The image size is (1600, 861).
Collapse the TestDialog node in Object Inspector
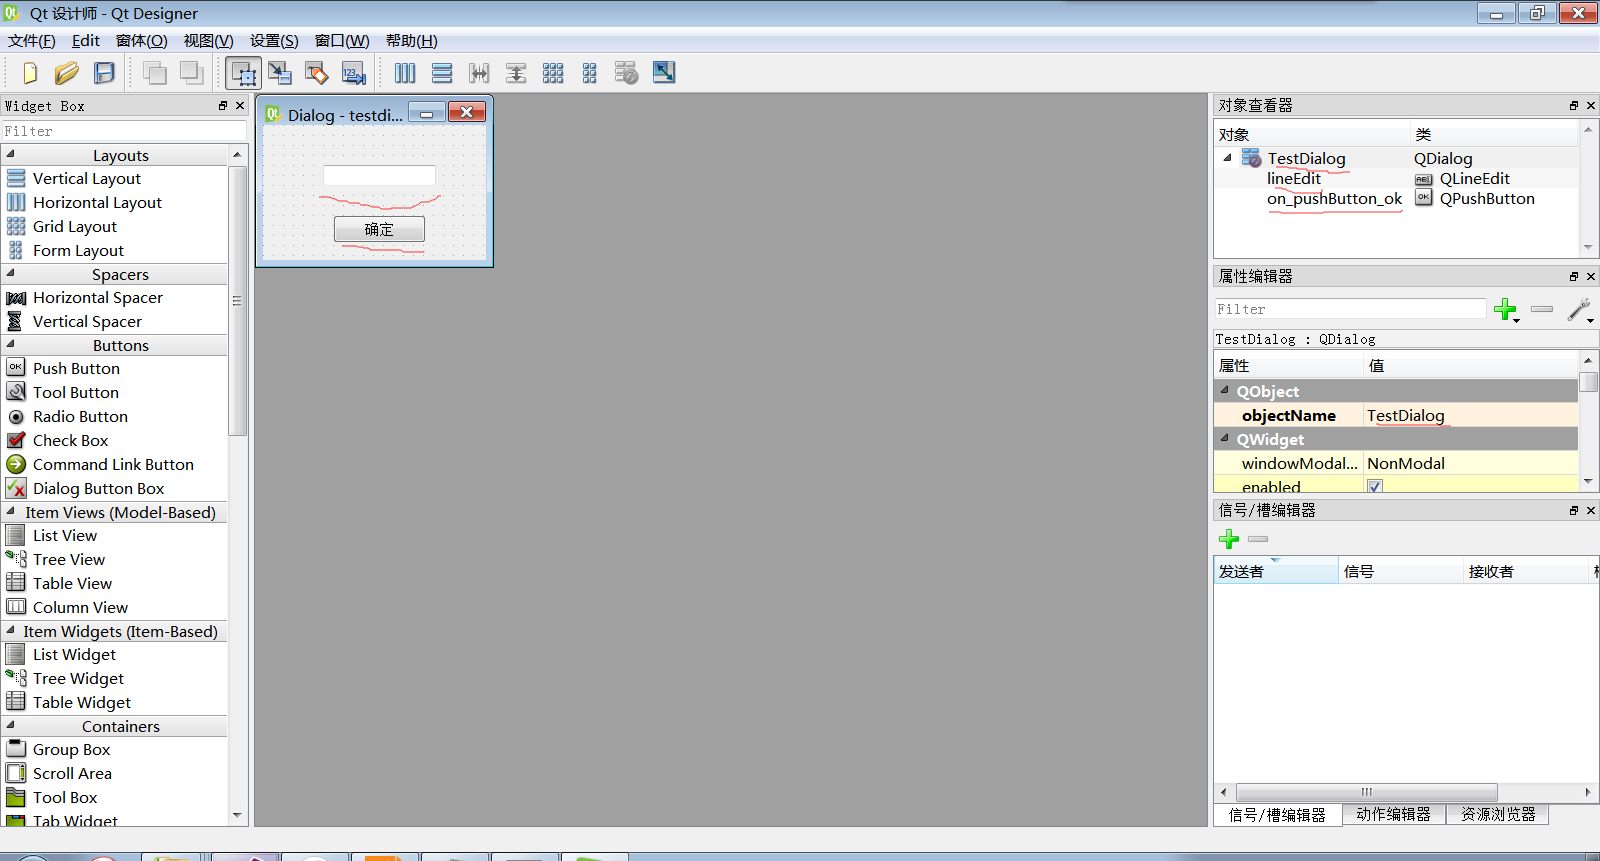click(1227, 158)
